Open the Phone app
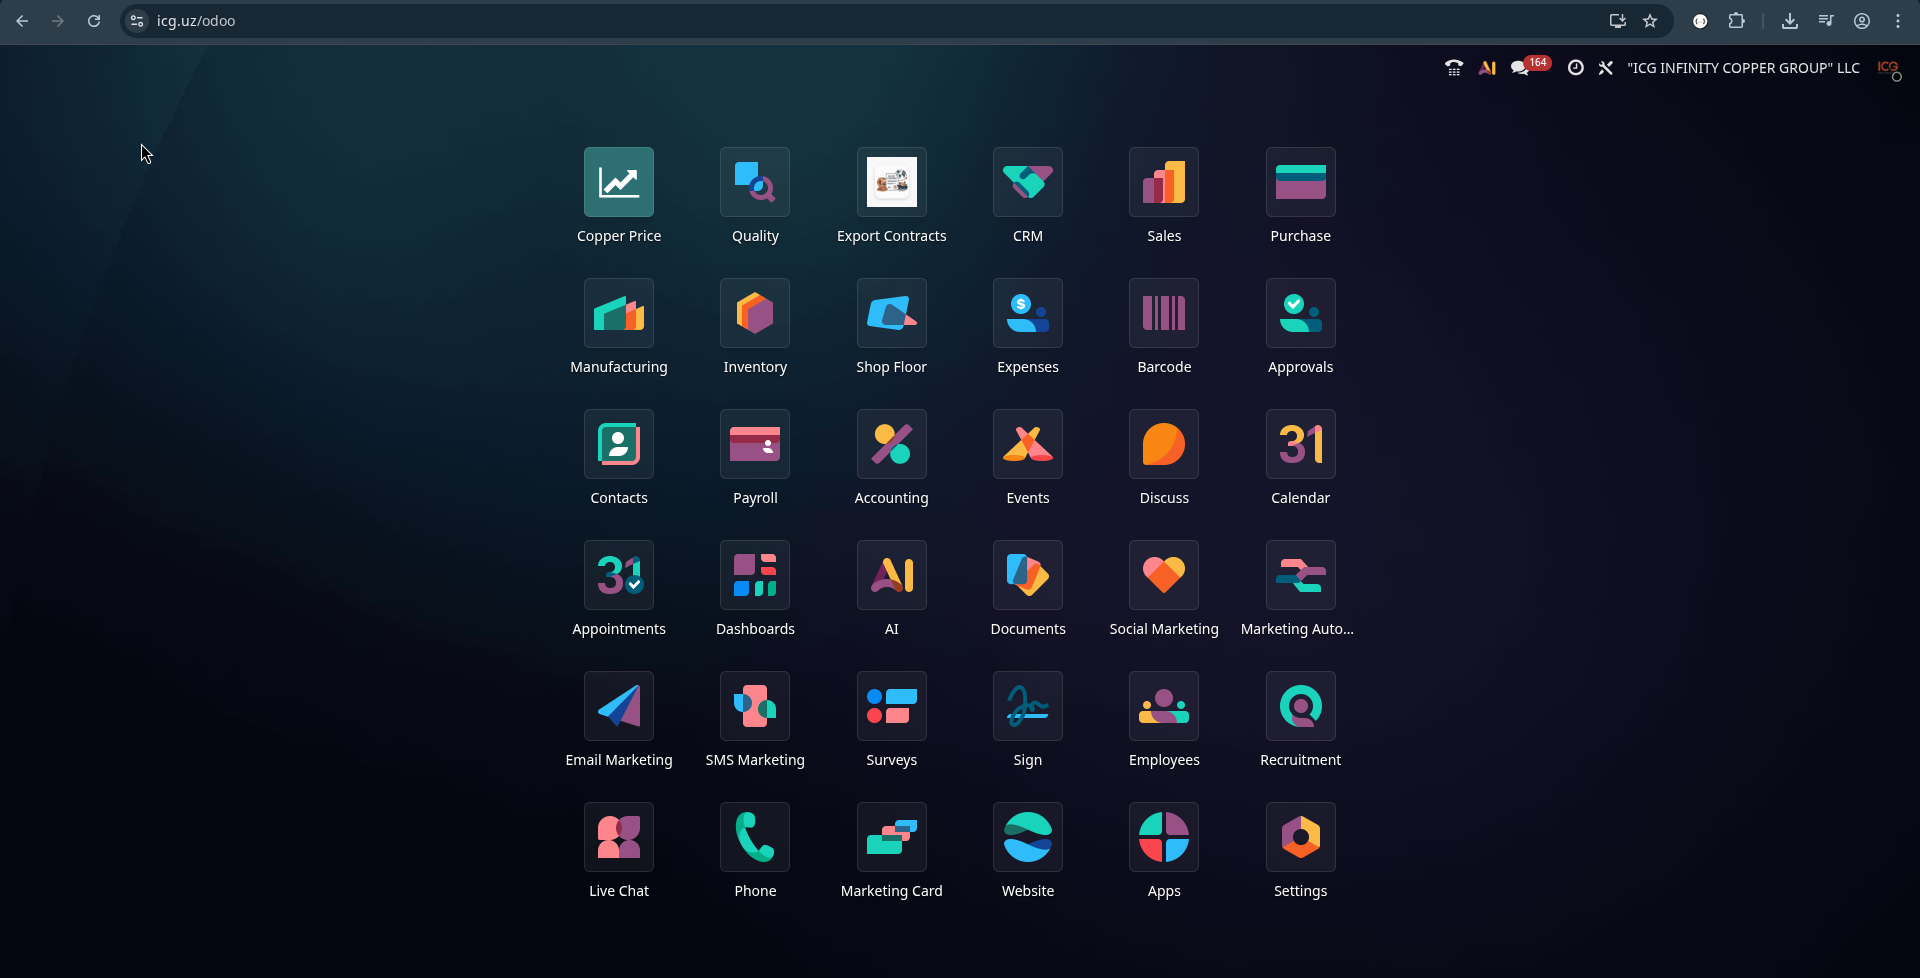1920x978 pixels. pyautogui.click(x=755, y=837)
